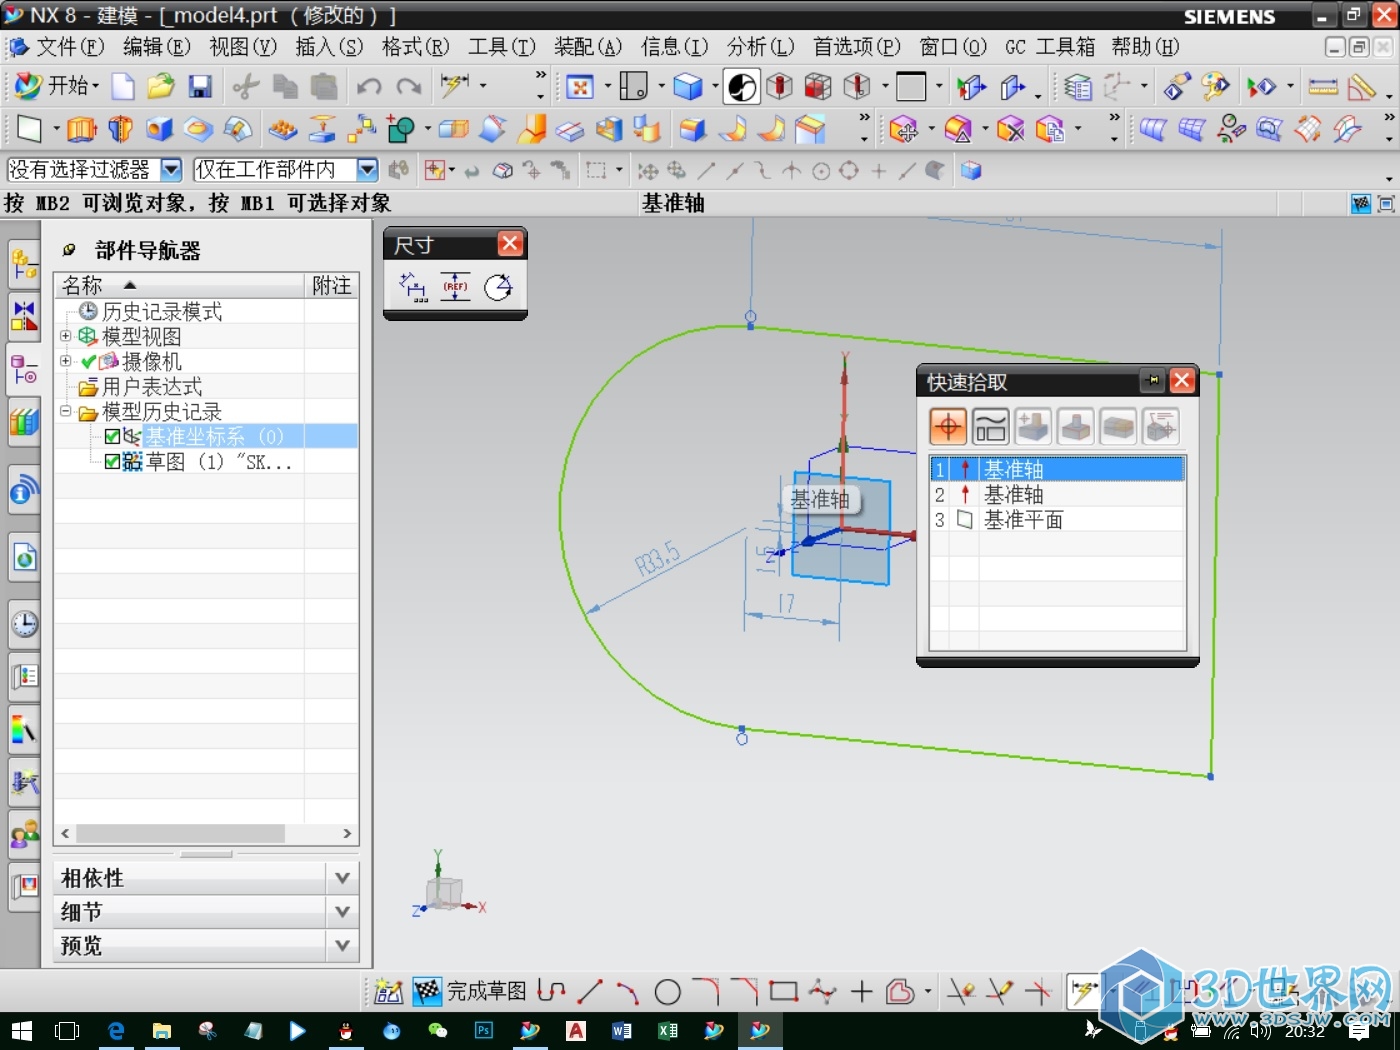Click the R33.5 radius dimension

(x=657, y=559)
